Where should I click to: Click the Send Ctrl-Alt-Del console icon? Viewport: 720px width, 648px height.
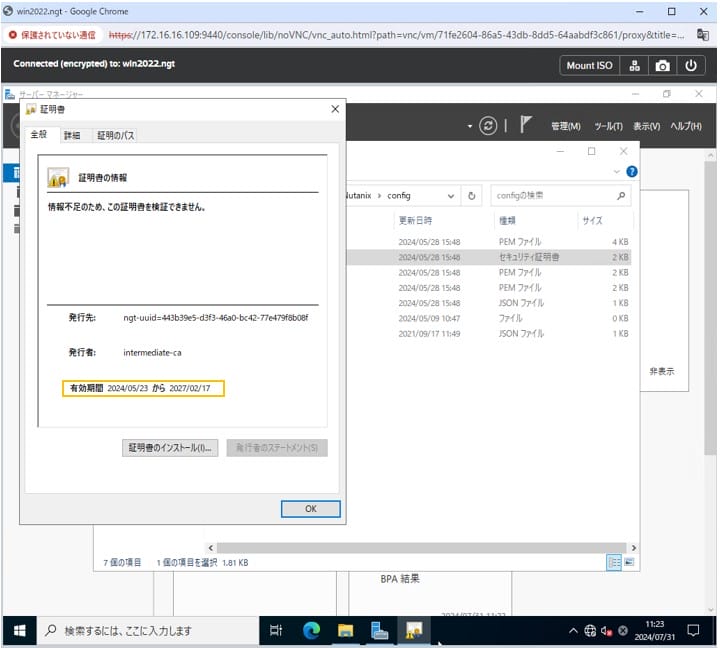point(634,65)
